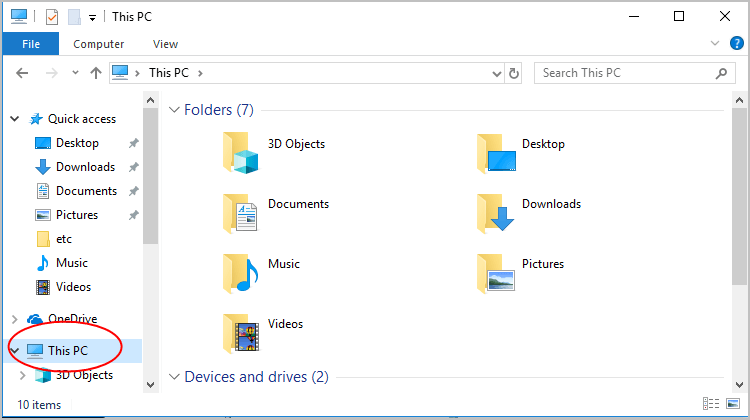Select Music in the navigation pane
This screenshot has height=420, width=750.
(72, 263)
